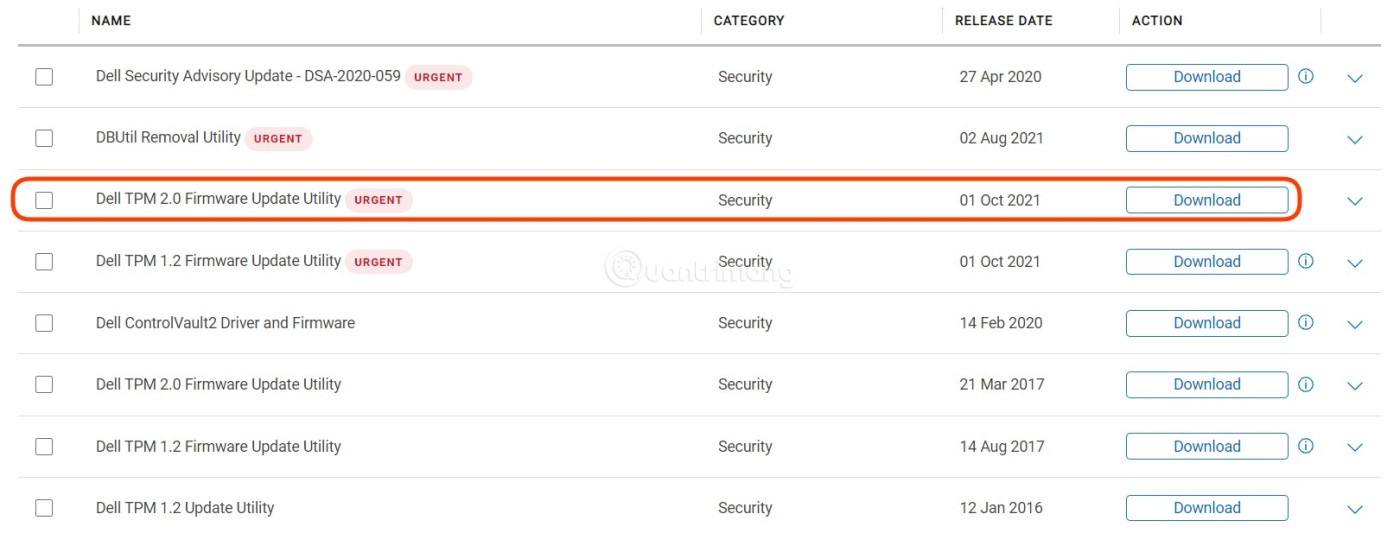Viewport: 1400px width, 533px height.
Task: Click the URGENT badge beside DBUtil Removal Utility
Action: tap(278, 139)
